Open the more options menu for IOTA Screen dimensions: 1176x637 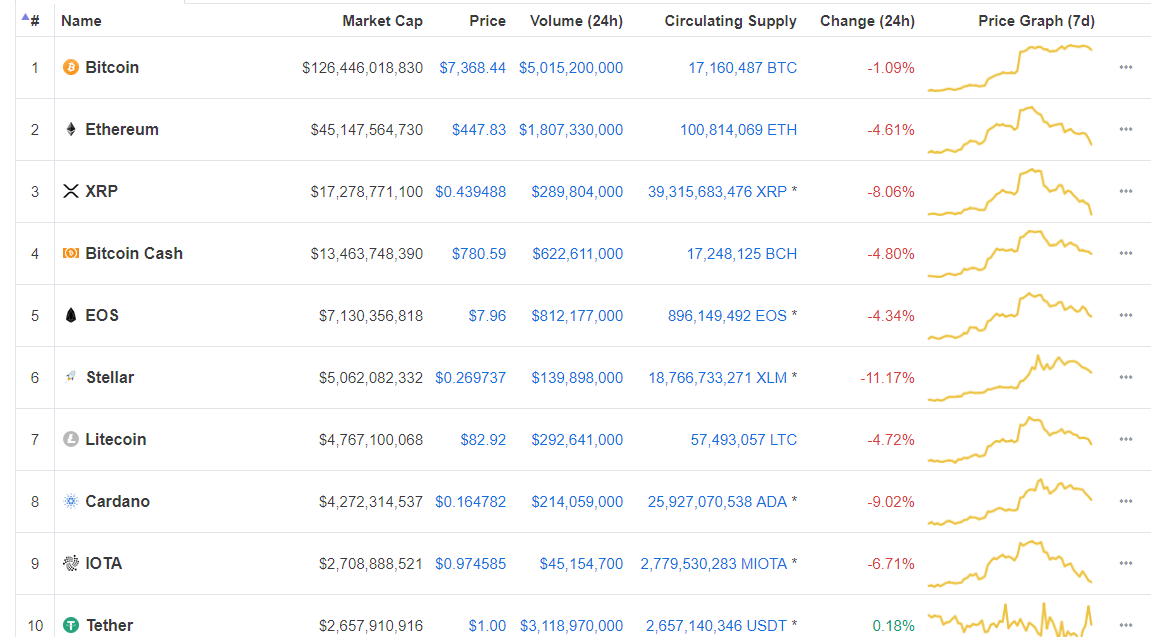coord(1126,563)
